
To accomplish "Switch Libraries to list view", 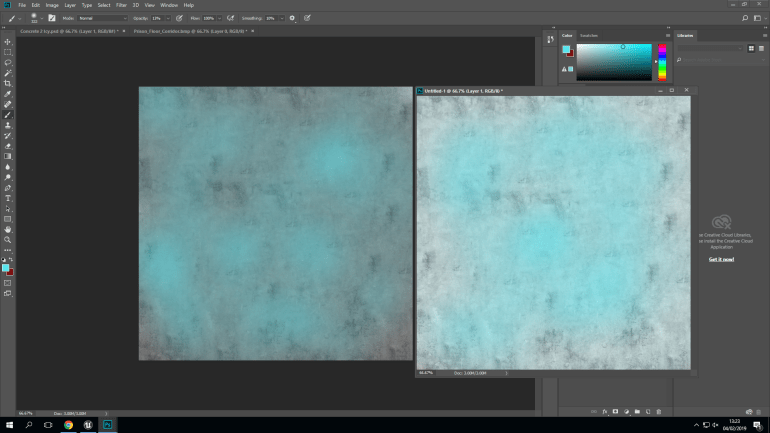I will (762, 48).
